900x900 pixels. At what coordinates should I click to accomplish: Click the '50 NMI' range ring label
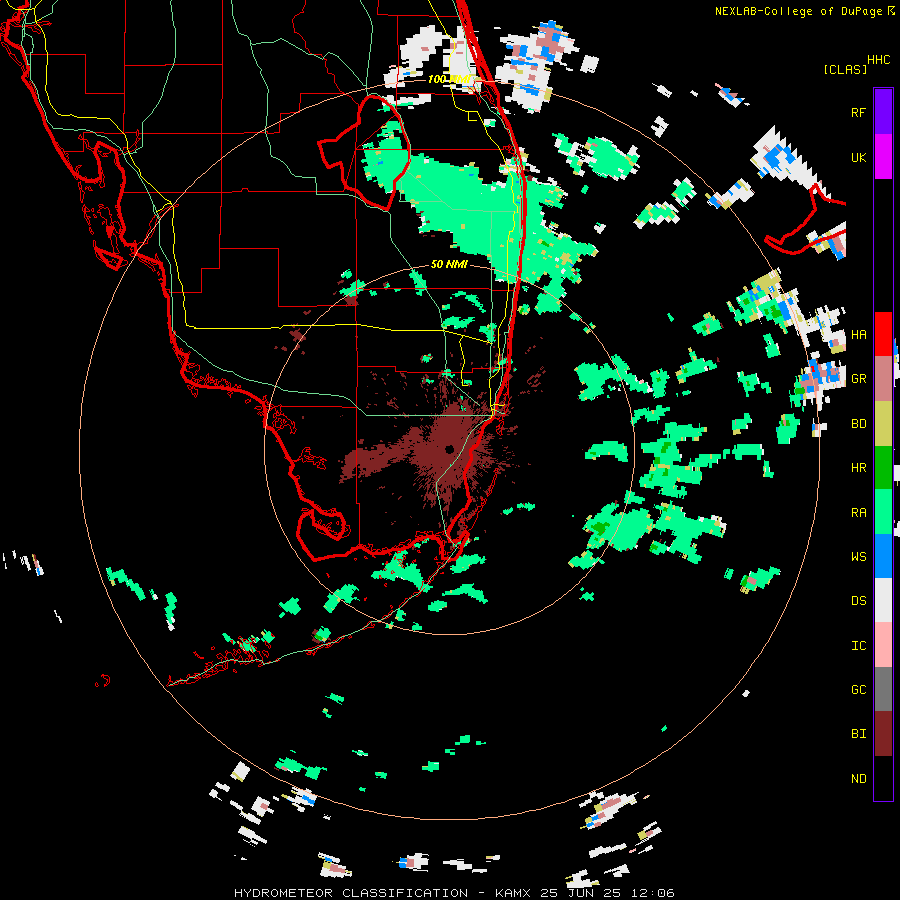pos(449,264)
